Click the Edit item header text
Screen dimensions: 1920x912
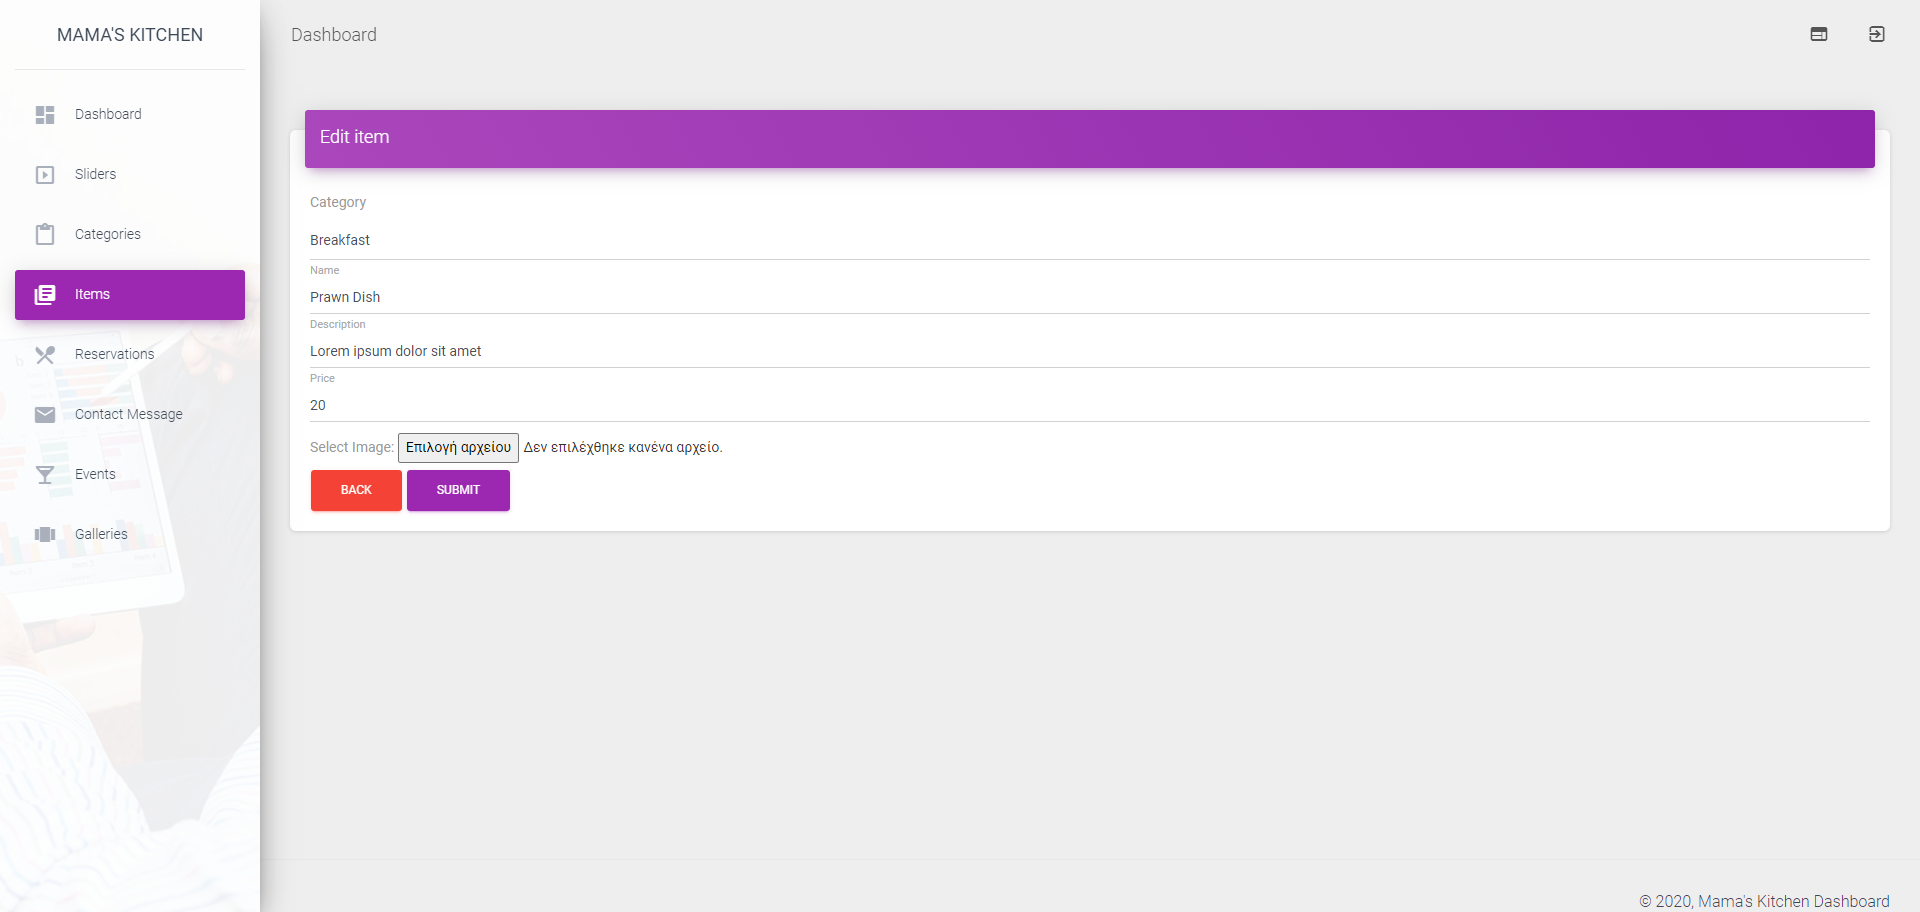(355, 137)
